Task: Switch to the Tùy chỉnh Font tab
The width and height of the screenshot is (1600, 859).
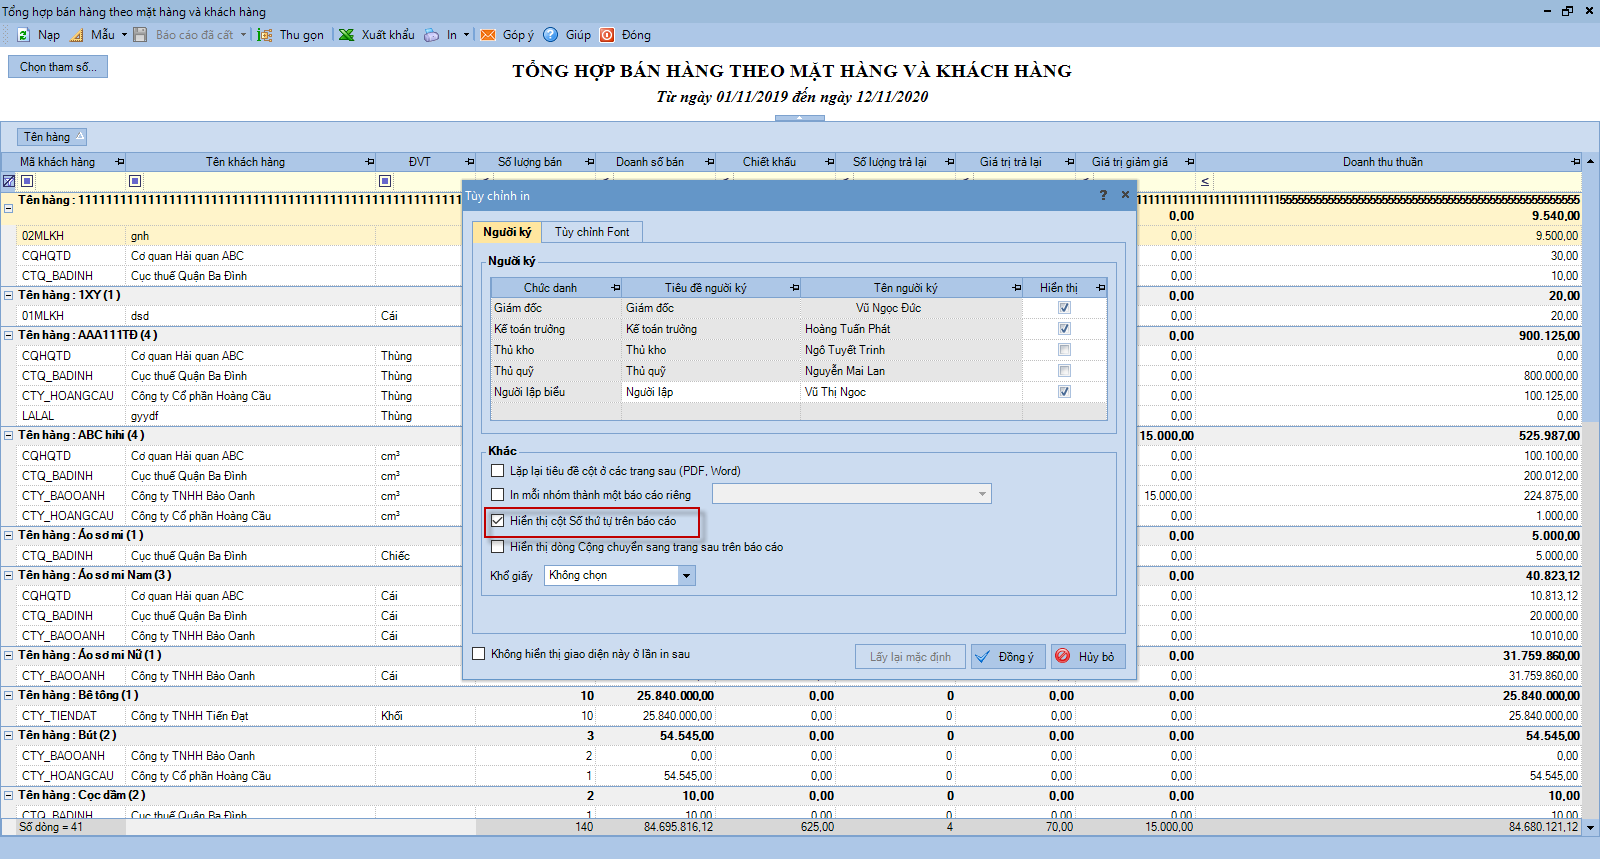Action: [x=592, y=232]
